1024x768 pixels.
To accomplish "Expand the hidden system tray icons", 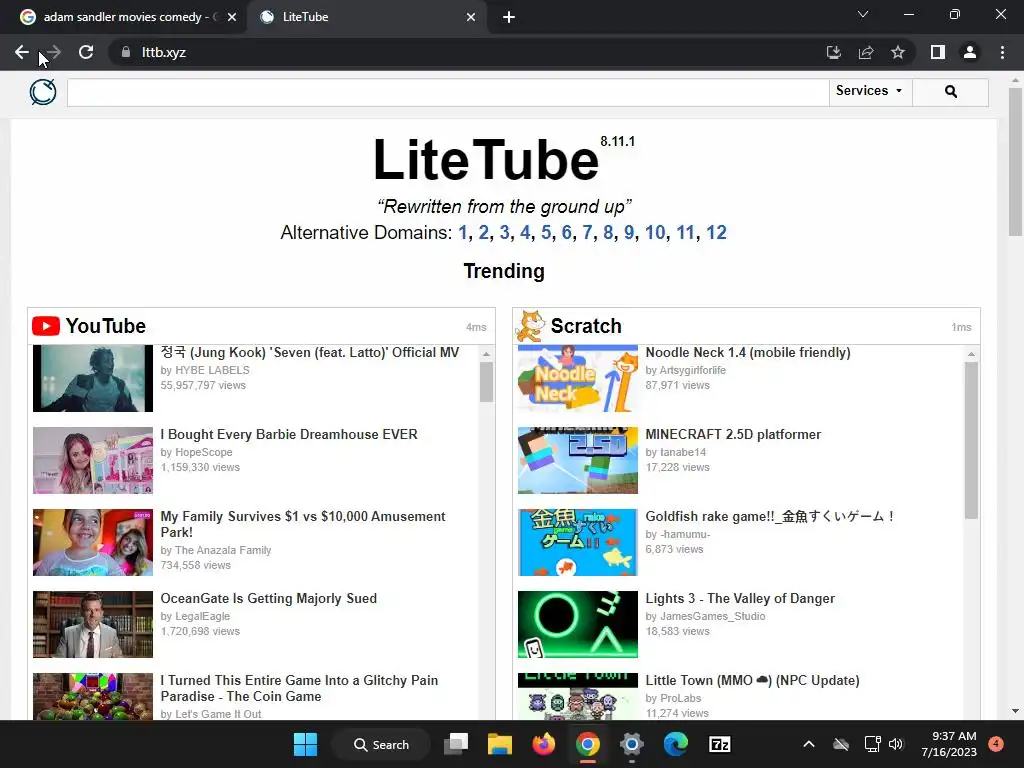I will 808,744.
